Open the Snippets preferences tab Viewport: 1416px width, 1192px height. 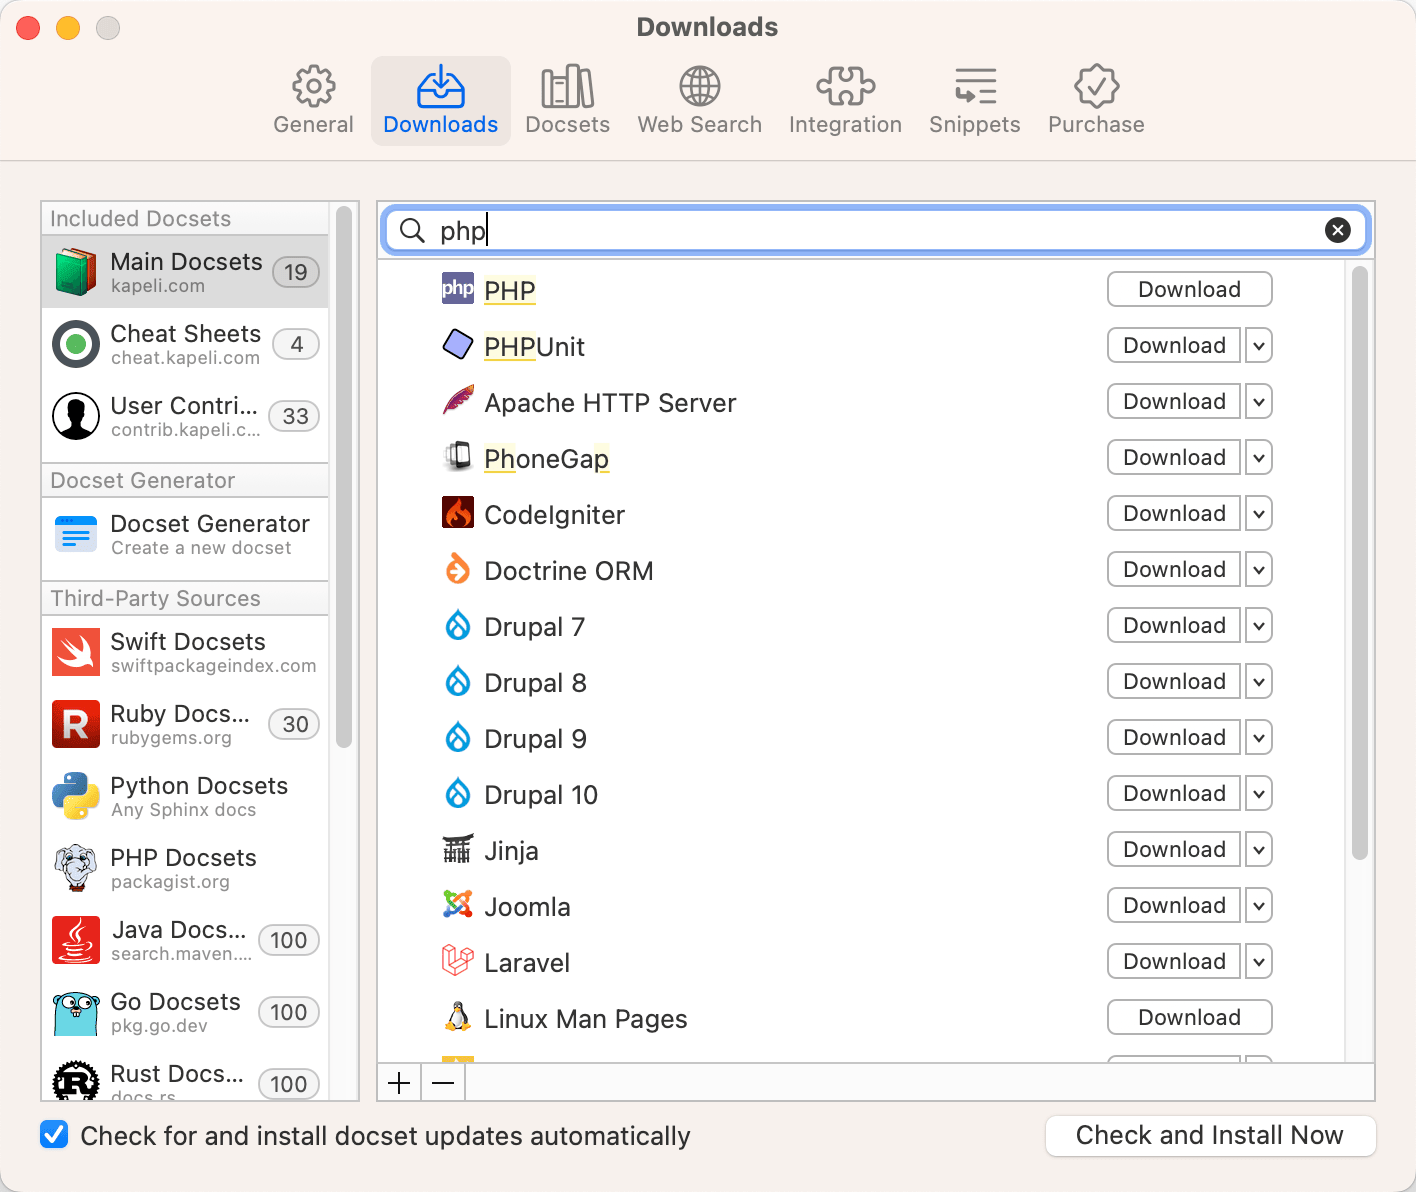point(974,101)
